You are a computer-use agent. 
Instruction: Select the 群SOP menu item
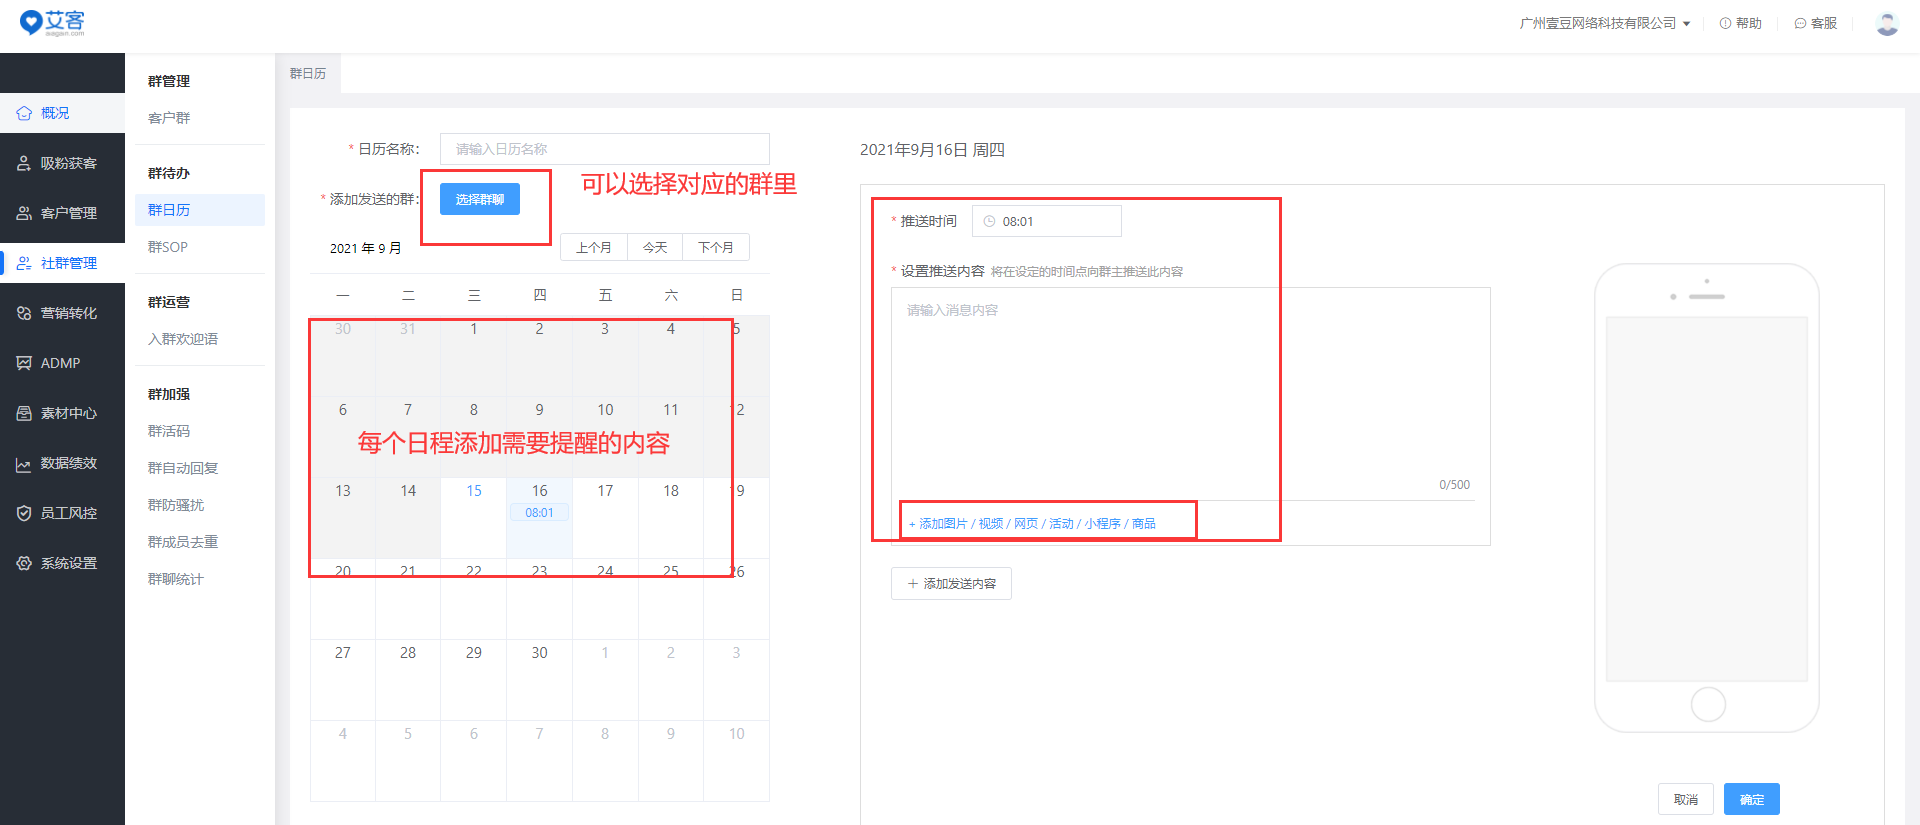pos(168,247)
